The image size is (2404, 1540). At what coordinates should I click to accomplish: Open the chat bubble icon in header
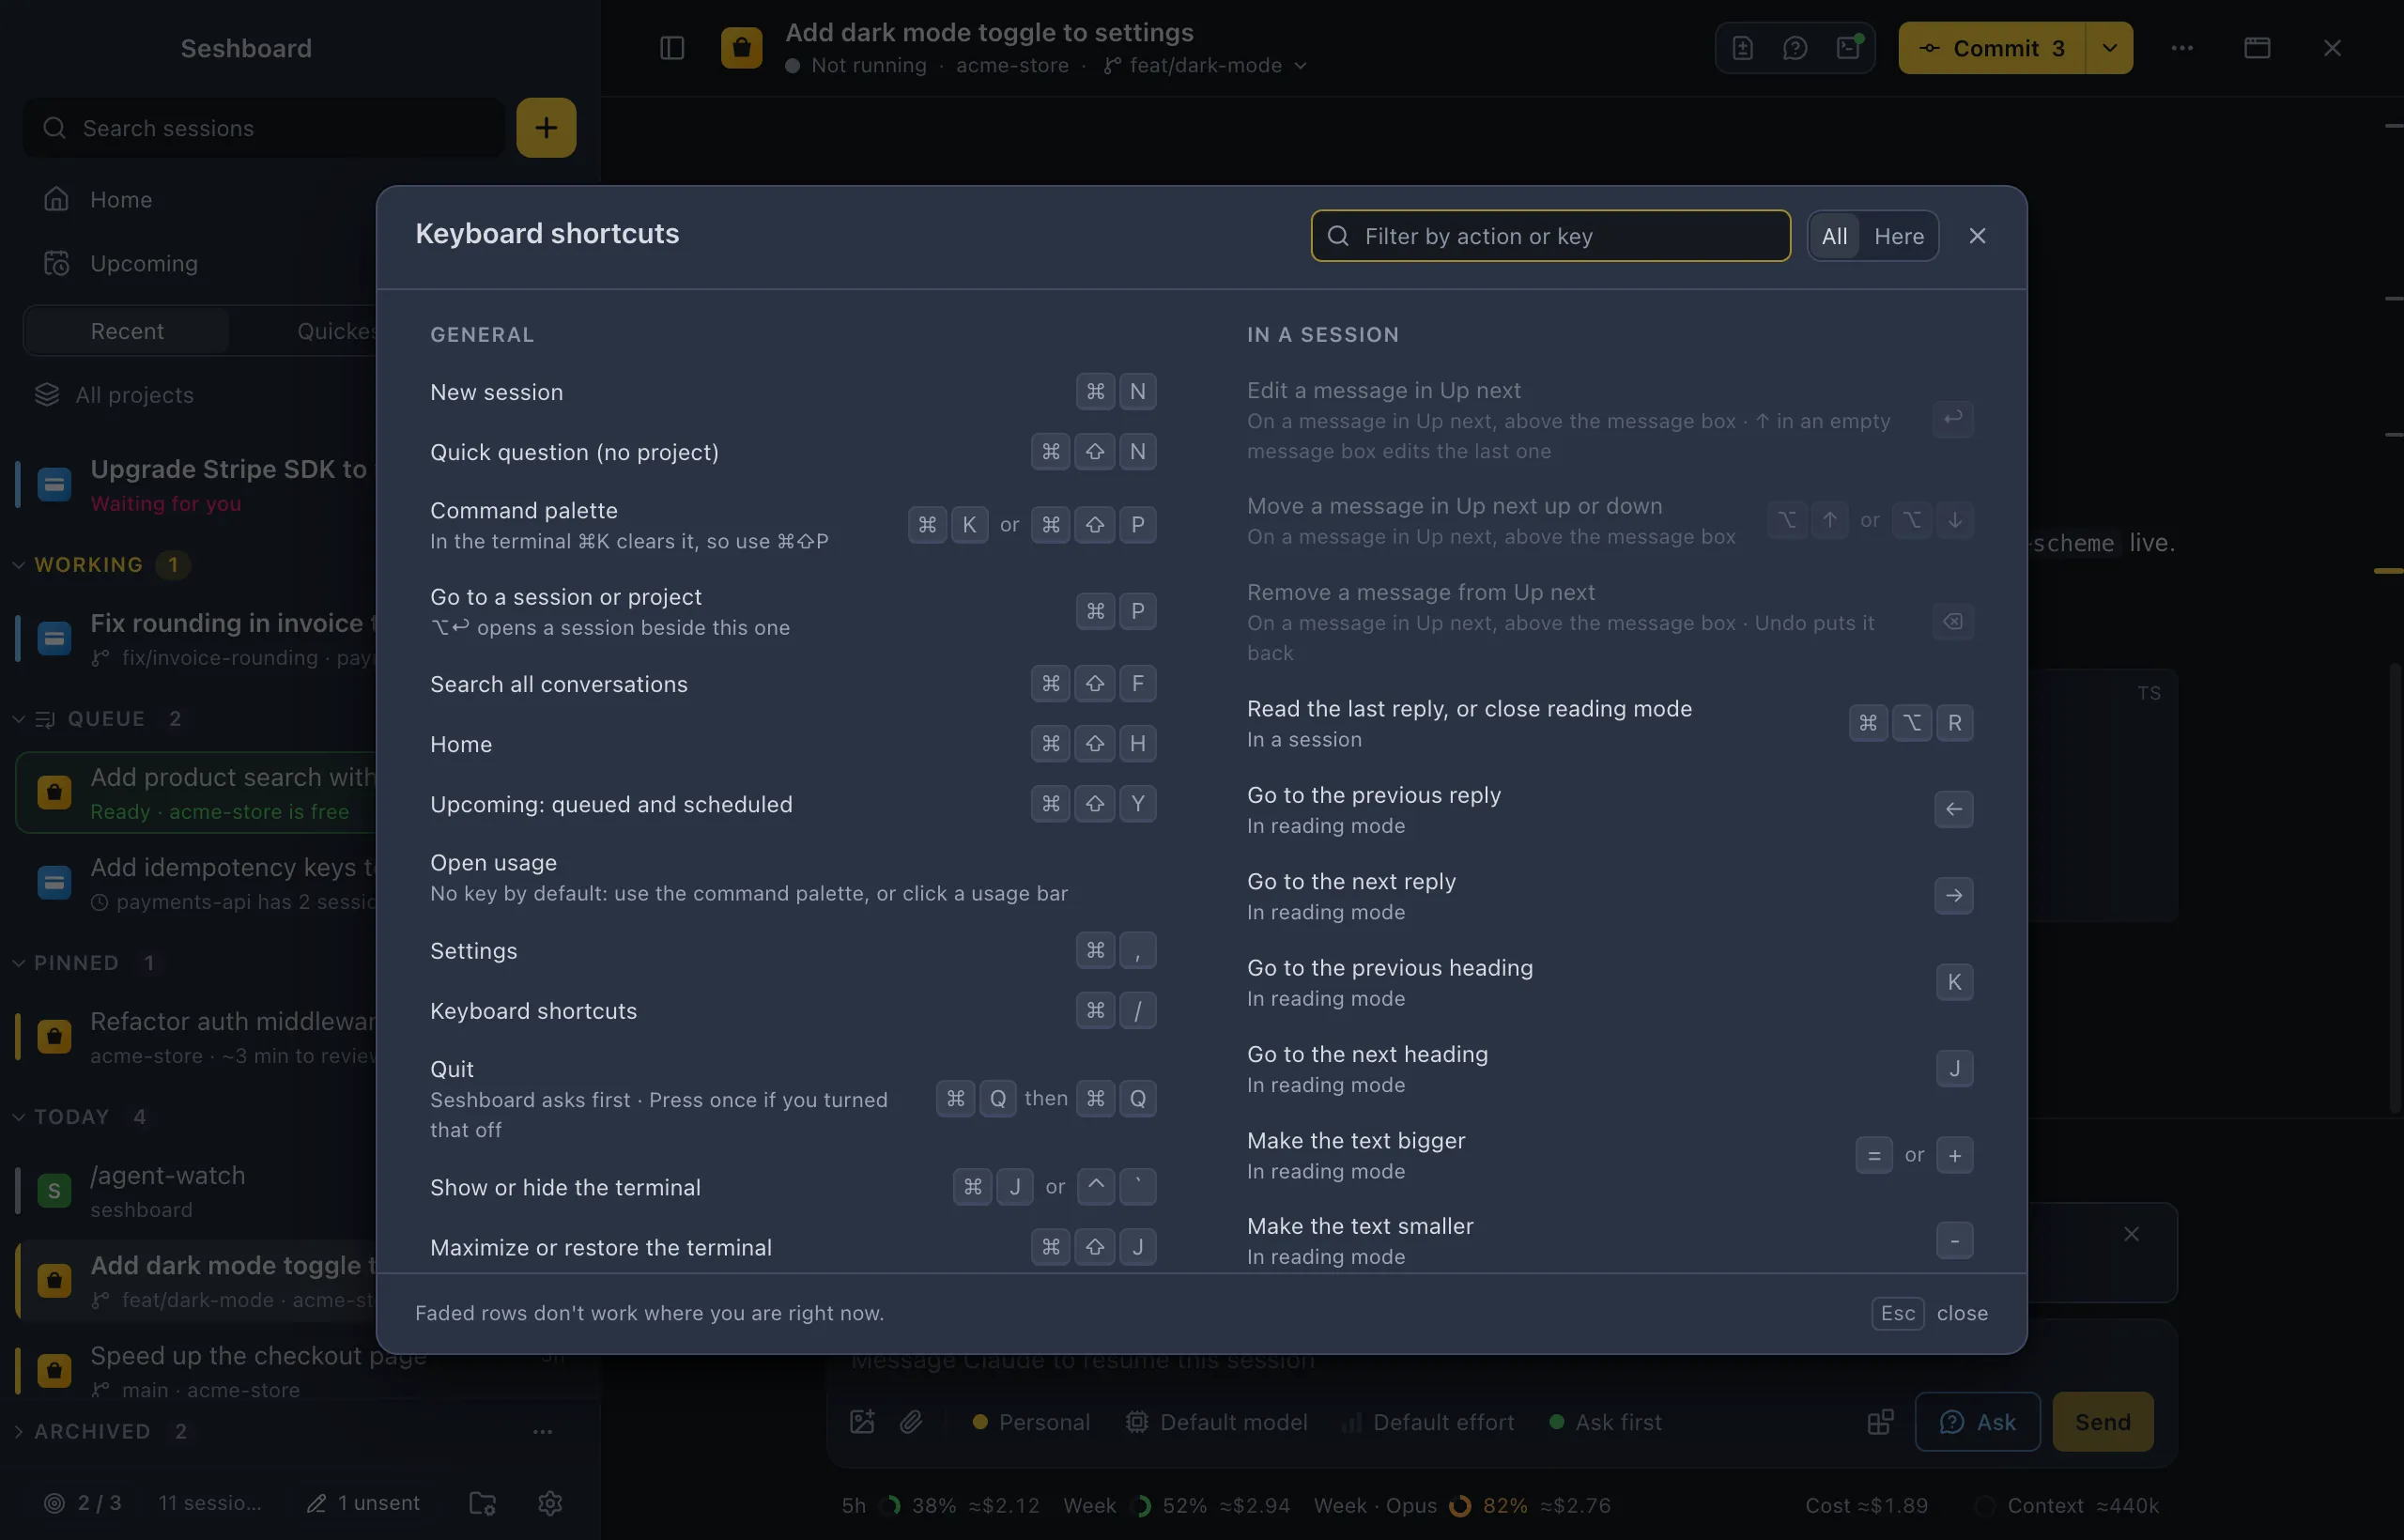pos(1795,48)
